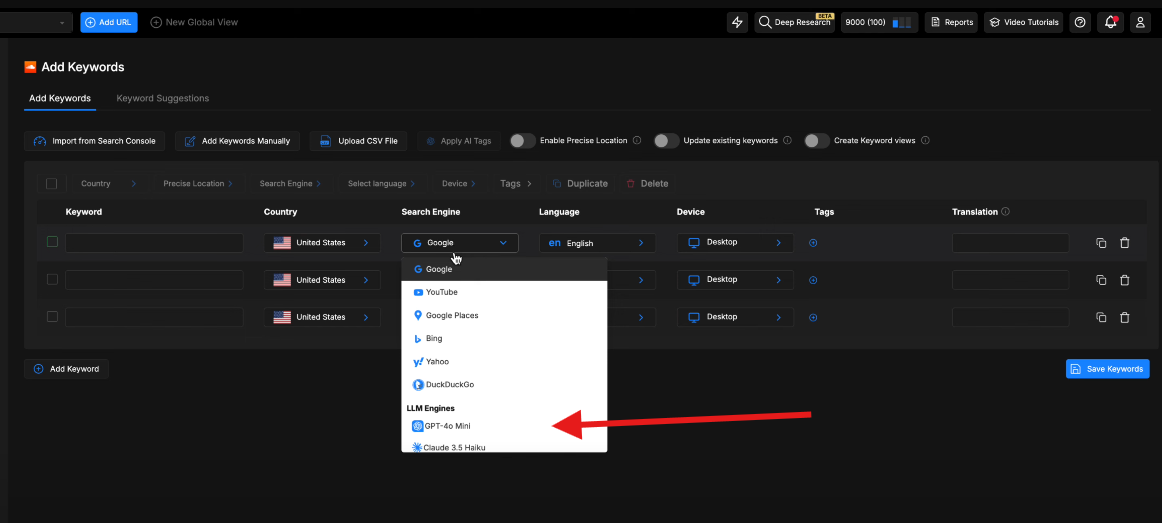The image size is (1162, 523).
Task: Click the first row translation input field
Action: pyautogui.click(x=1011, y=243)
